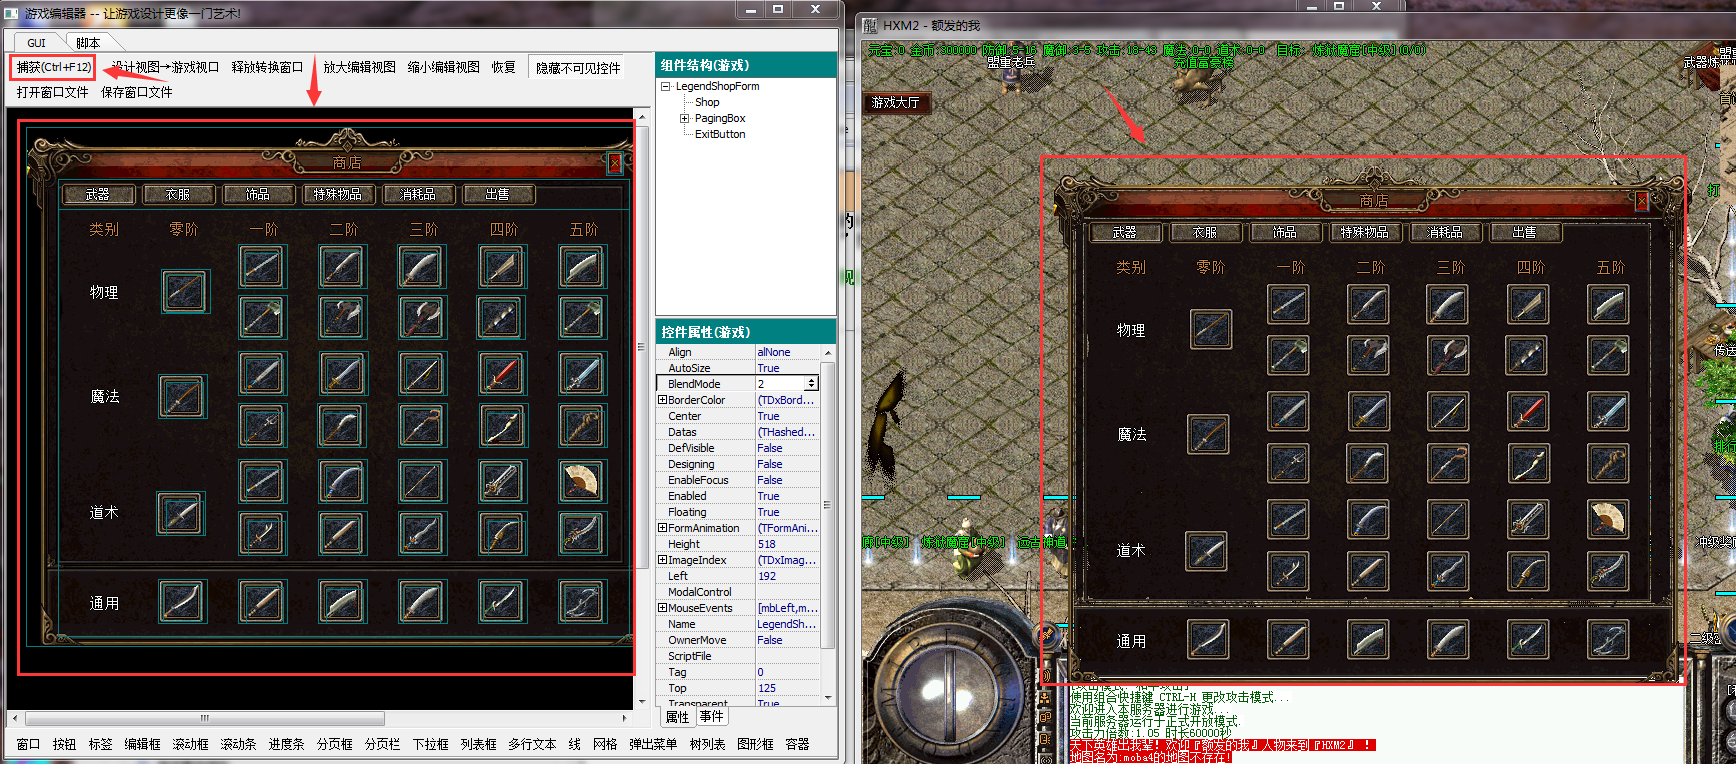Open the 饰品 tab in the HXM2 game shop

1285,232
